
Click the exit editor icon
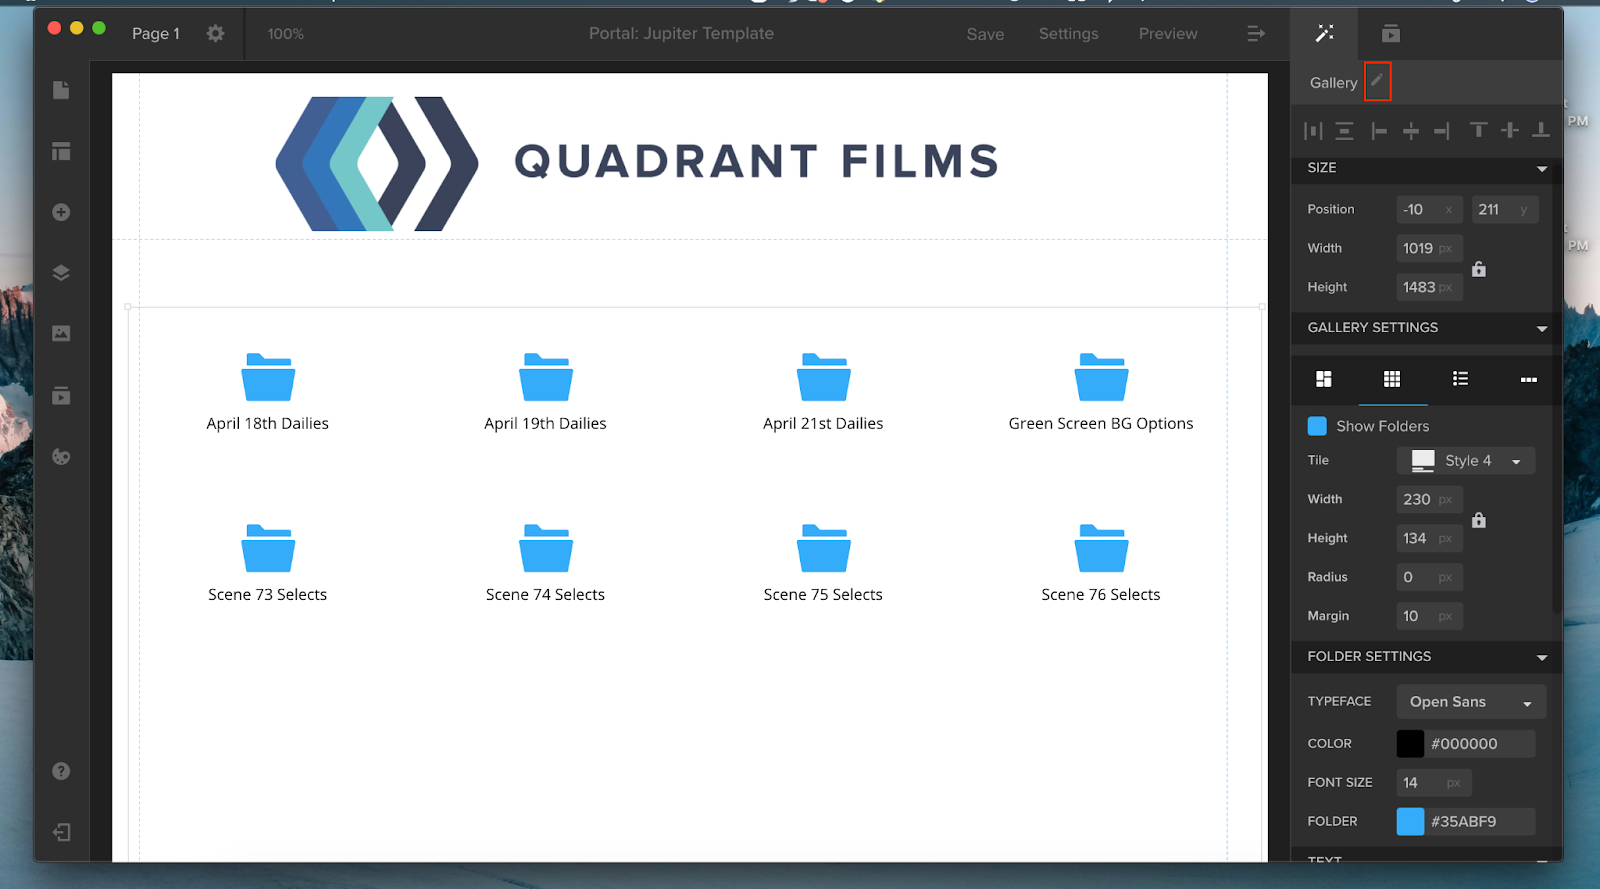click(x=61, y=832)
